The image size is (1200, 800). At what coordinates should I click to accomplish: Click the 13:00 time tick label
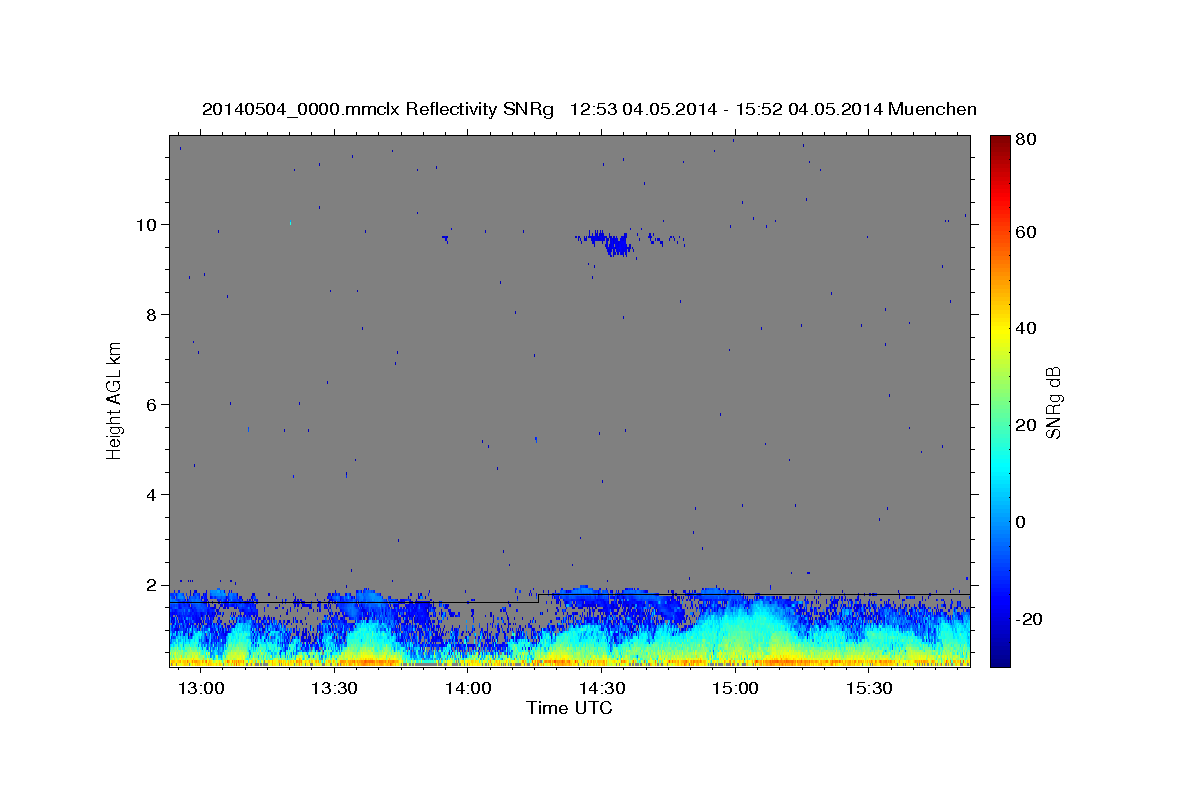click(200, 688)
